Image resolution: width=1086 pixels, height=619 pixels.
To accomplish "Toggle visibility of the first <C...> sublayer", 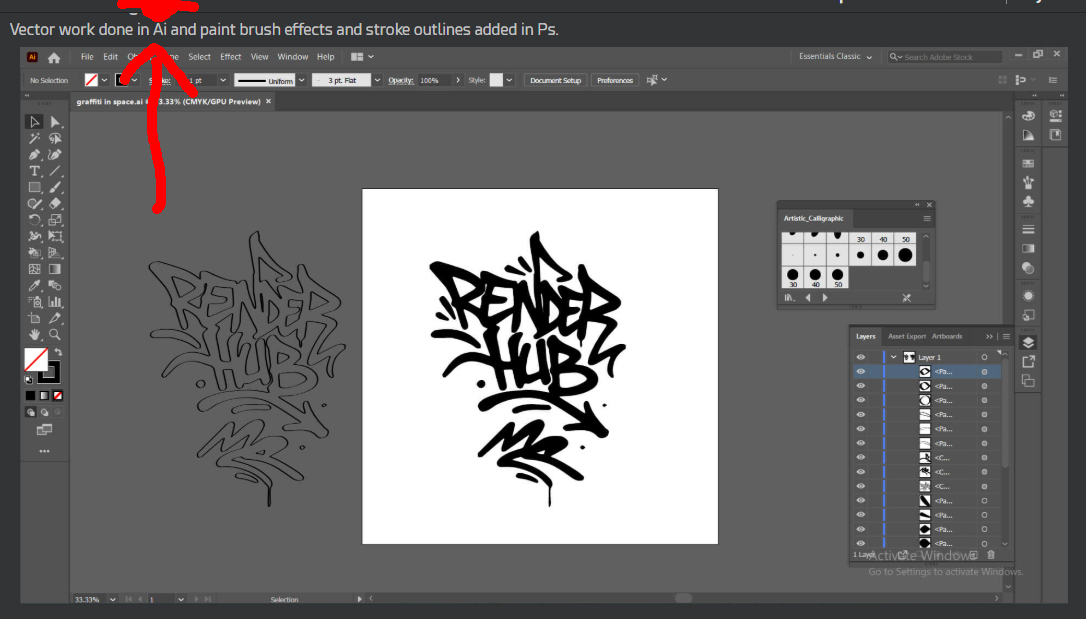I will point(861,458).
